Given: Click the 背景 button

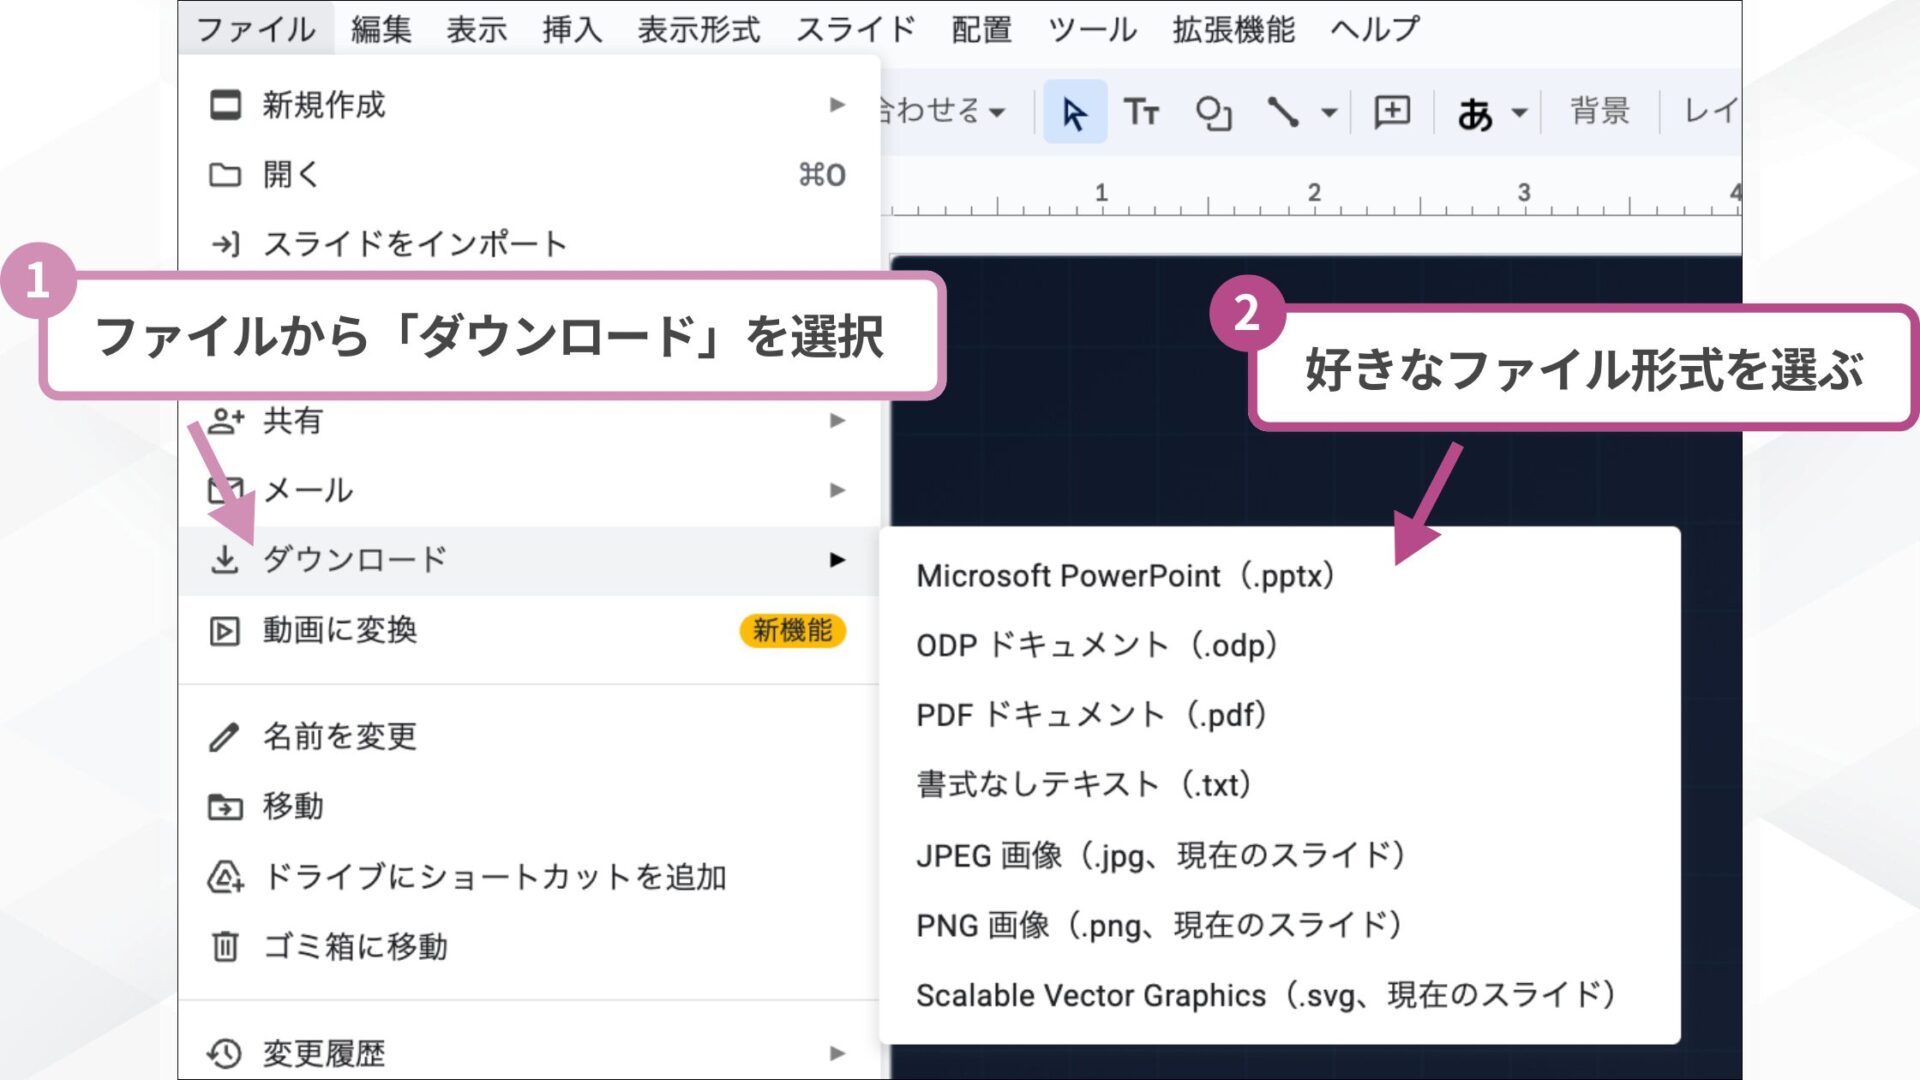Looking at the screenshot, I should point(1597,112).
